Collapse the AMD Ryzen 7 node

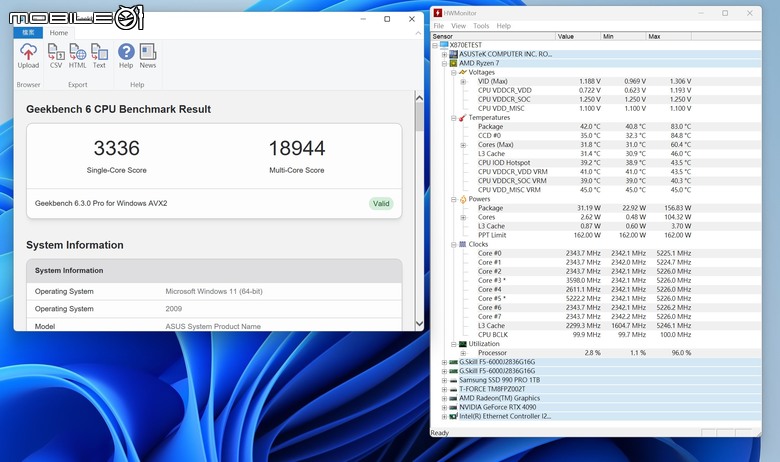click(x=444, y=63)
